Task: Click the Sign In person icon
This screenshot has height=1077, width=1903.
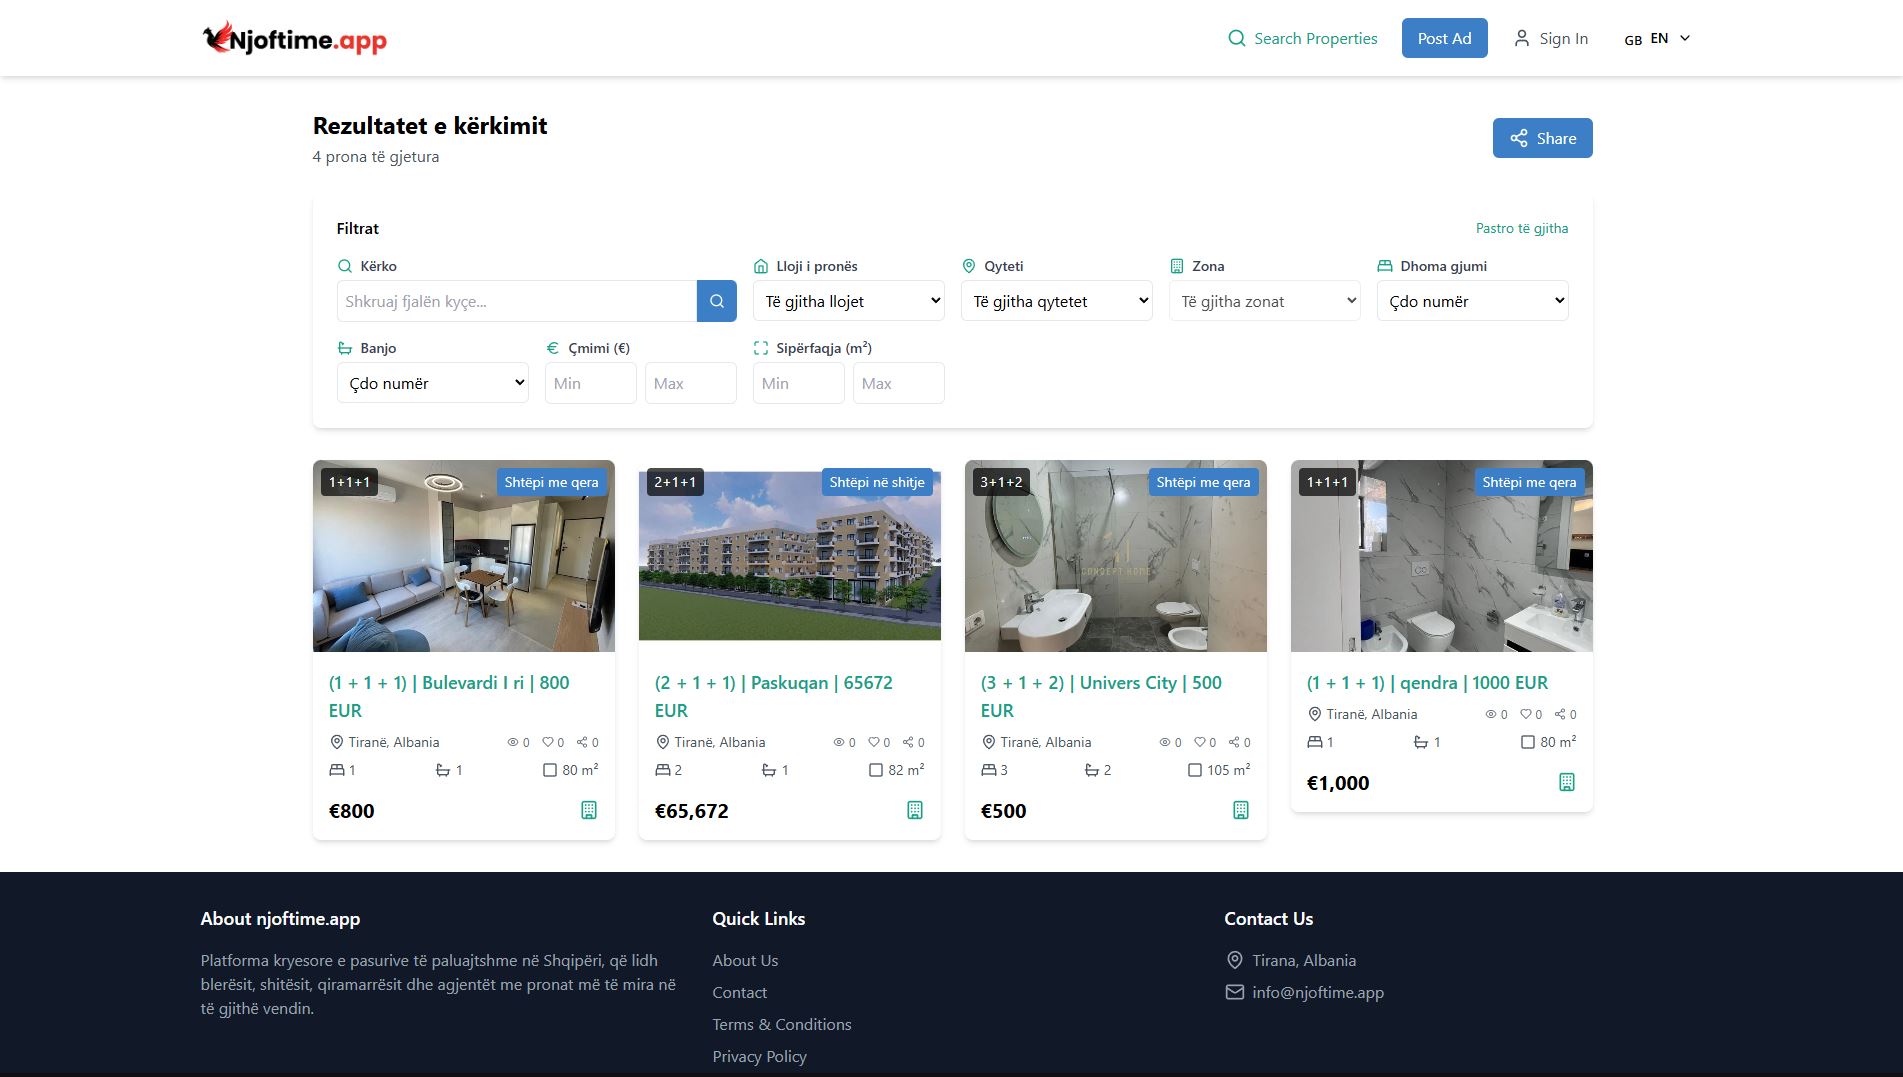Action: pos(1522,38)
